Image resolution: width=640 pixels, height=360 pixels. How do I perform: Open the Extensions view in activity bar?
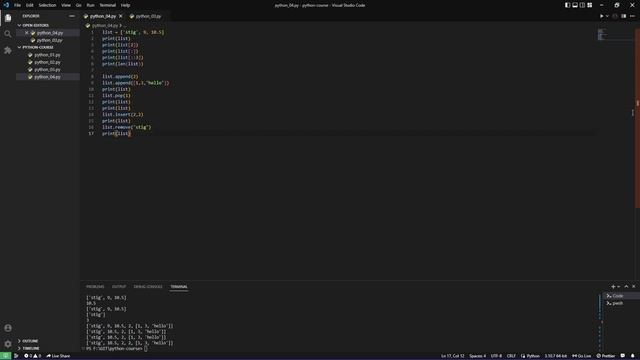(8, 50)
